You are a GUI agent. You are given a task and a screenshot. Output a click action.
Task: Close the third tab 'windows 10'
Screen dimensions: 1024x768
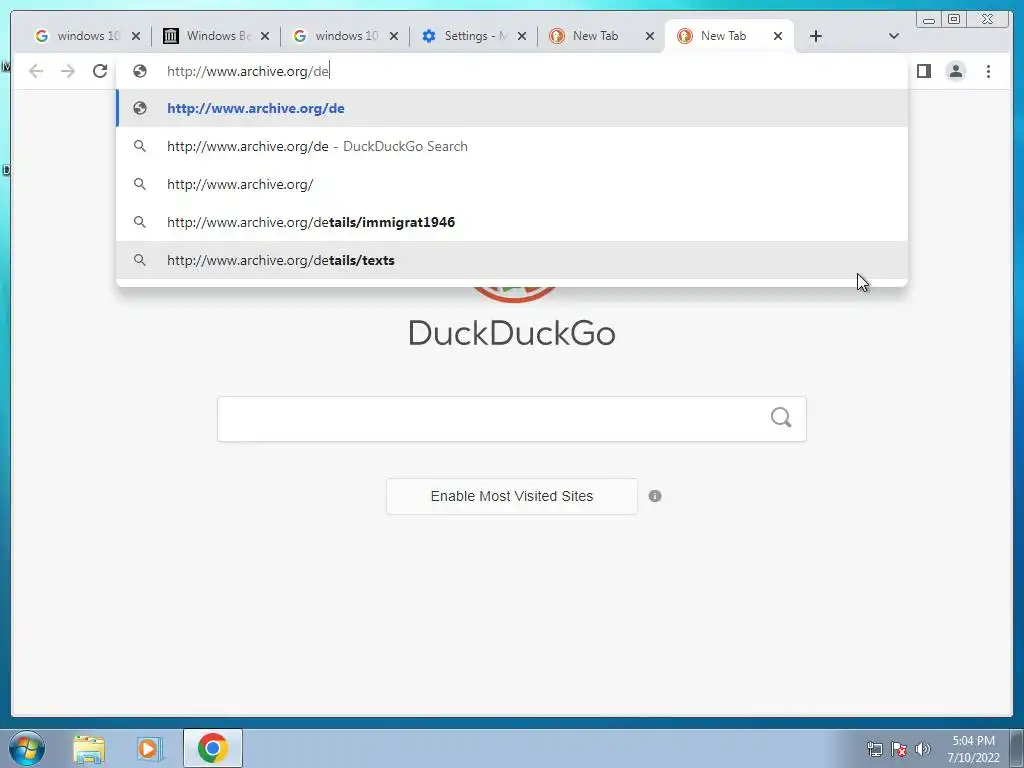(394, 36)
